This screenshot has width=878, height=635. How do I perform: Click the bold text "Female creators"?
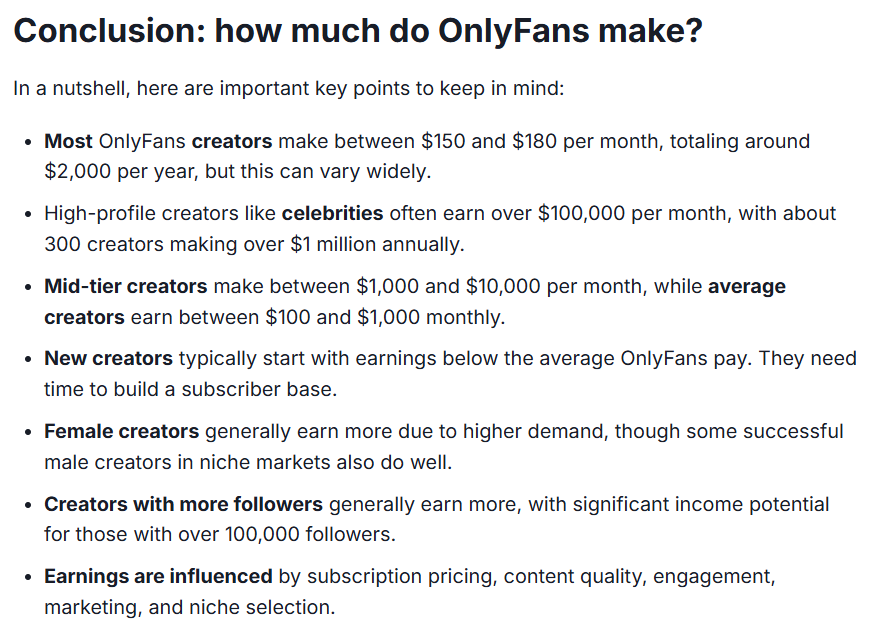[122, 431]
